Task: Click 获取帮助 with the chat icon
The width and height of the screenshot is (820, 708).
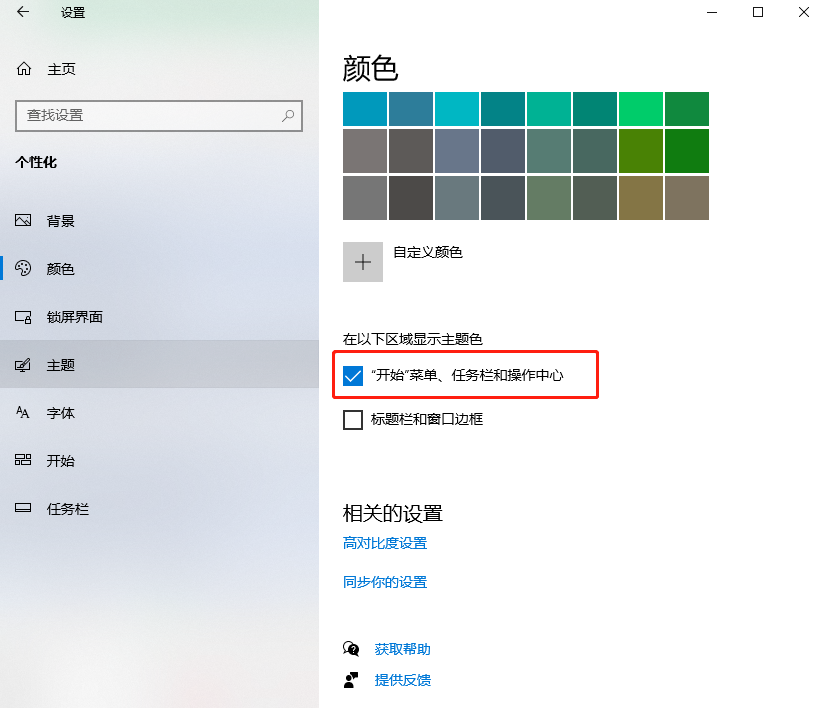Action: click(x=404, y=648)
